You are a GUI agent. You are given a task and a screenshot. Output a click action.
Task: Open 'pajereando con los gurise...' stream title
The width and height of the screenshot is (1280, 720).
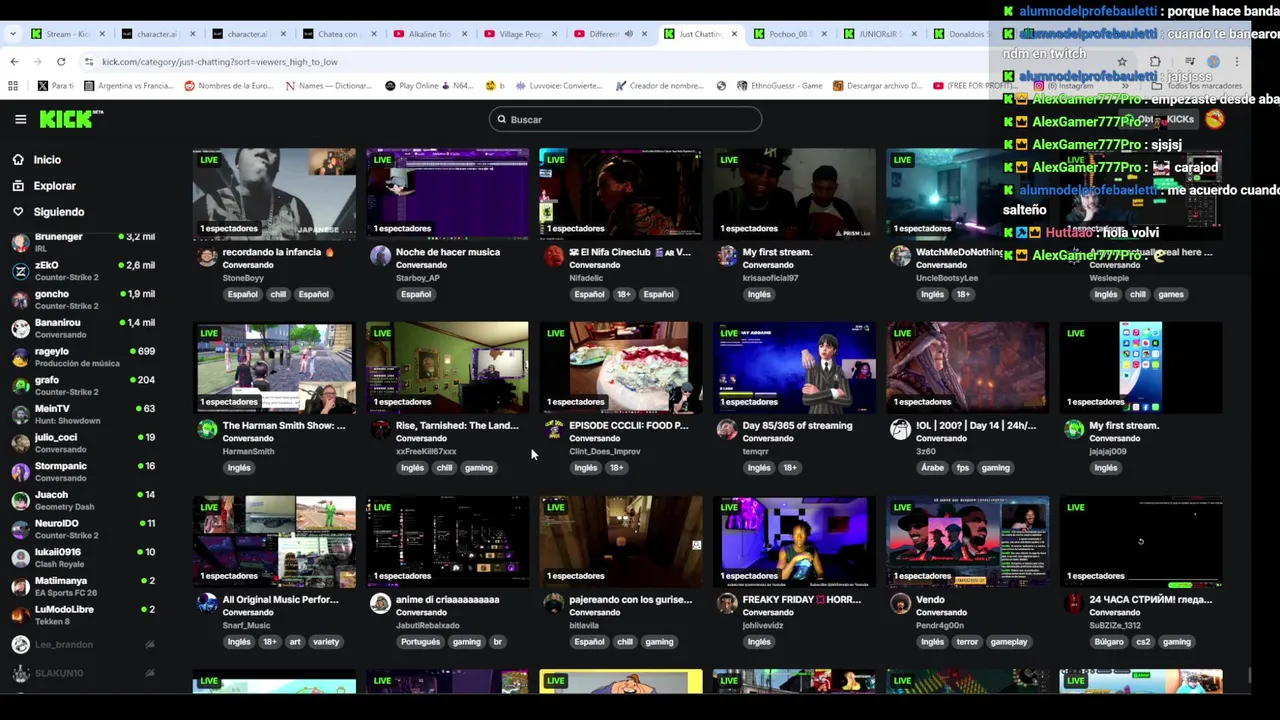tap(630, 600)
